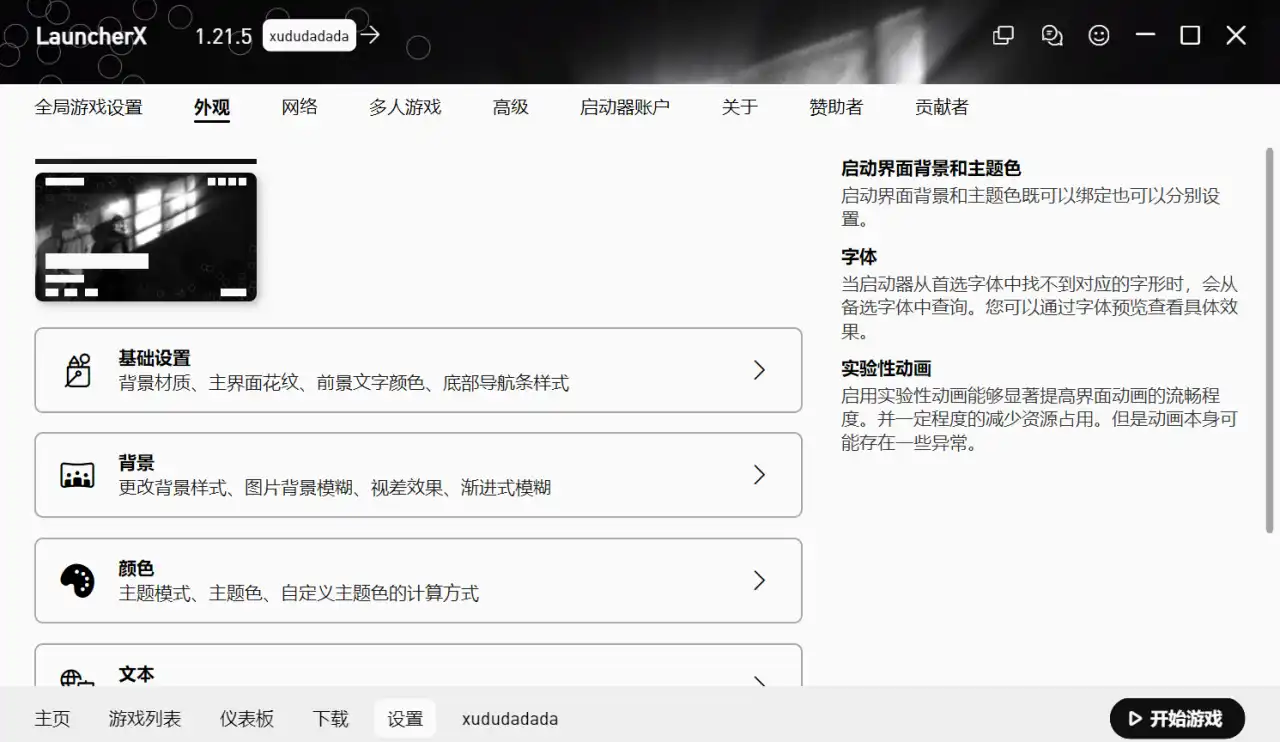Viewport: 1280px width, 742px height.
Task: Open xududadada in bottom navigation
Action: [x=510, y=718]
